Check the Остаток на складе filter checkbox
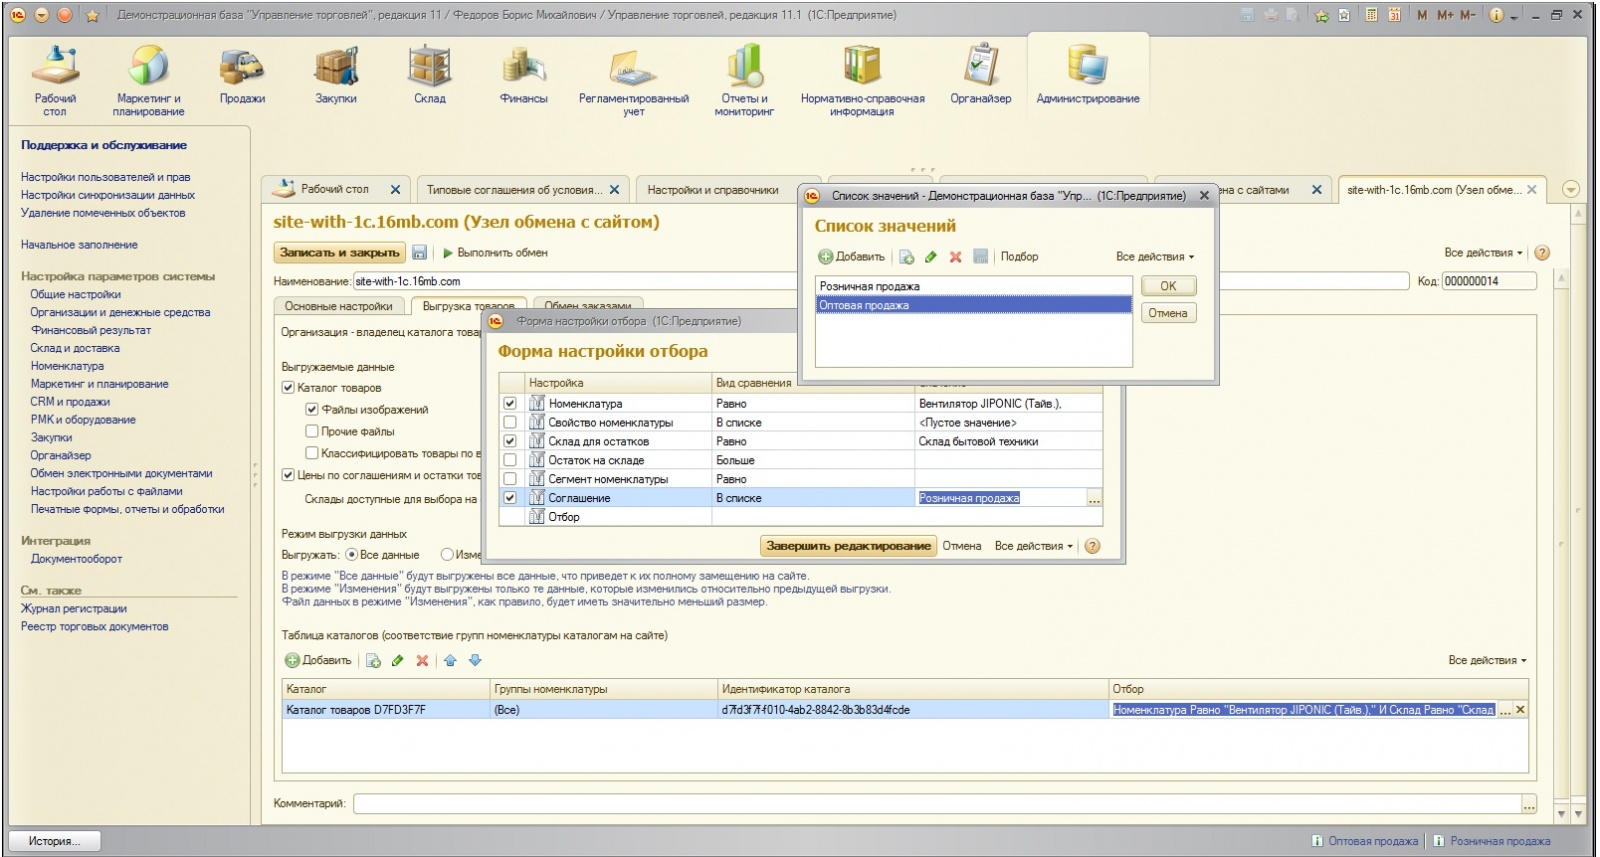This screenshot has width=1600, height=857. click(510, 461)
